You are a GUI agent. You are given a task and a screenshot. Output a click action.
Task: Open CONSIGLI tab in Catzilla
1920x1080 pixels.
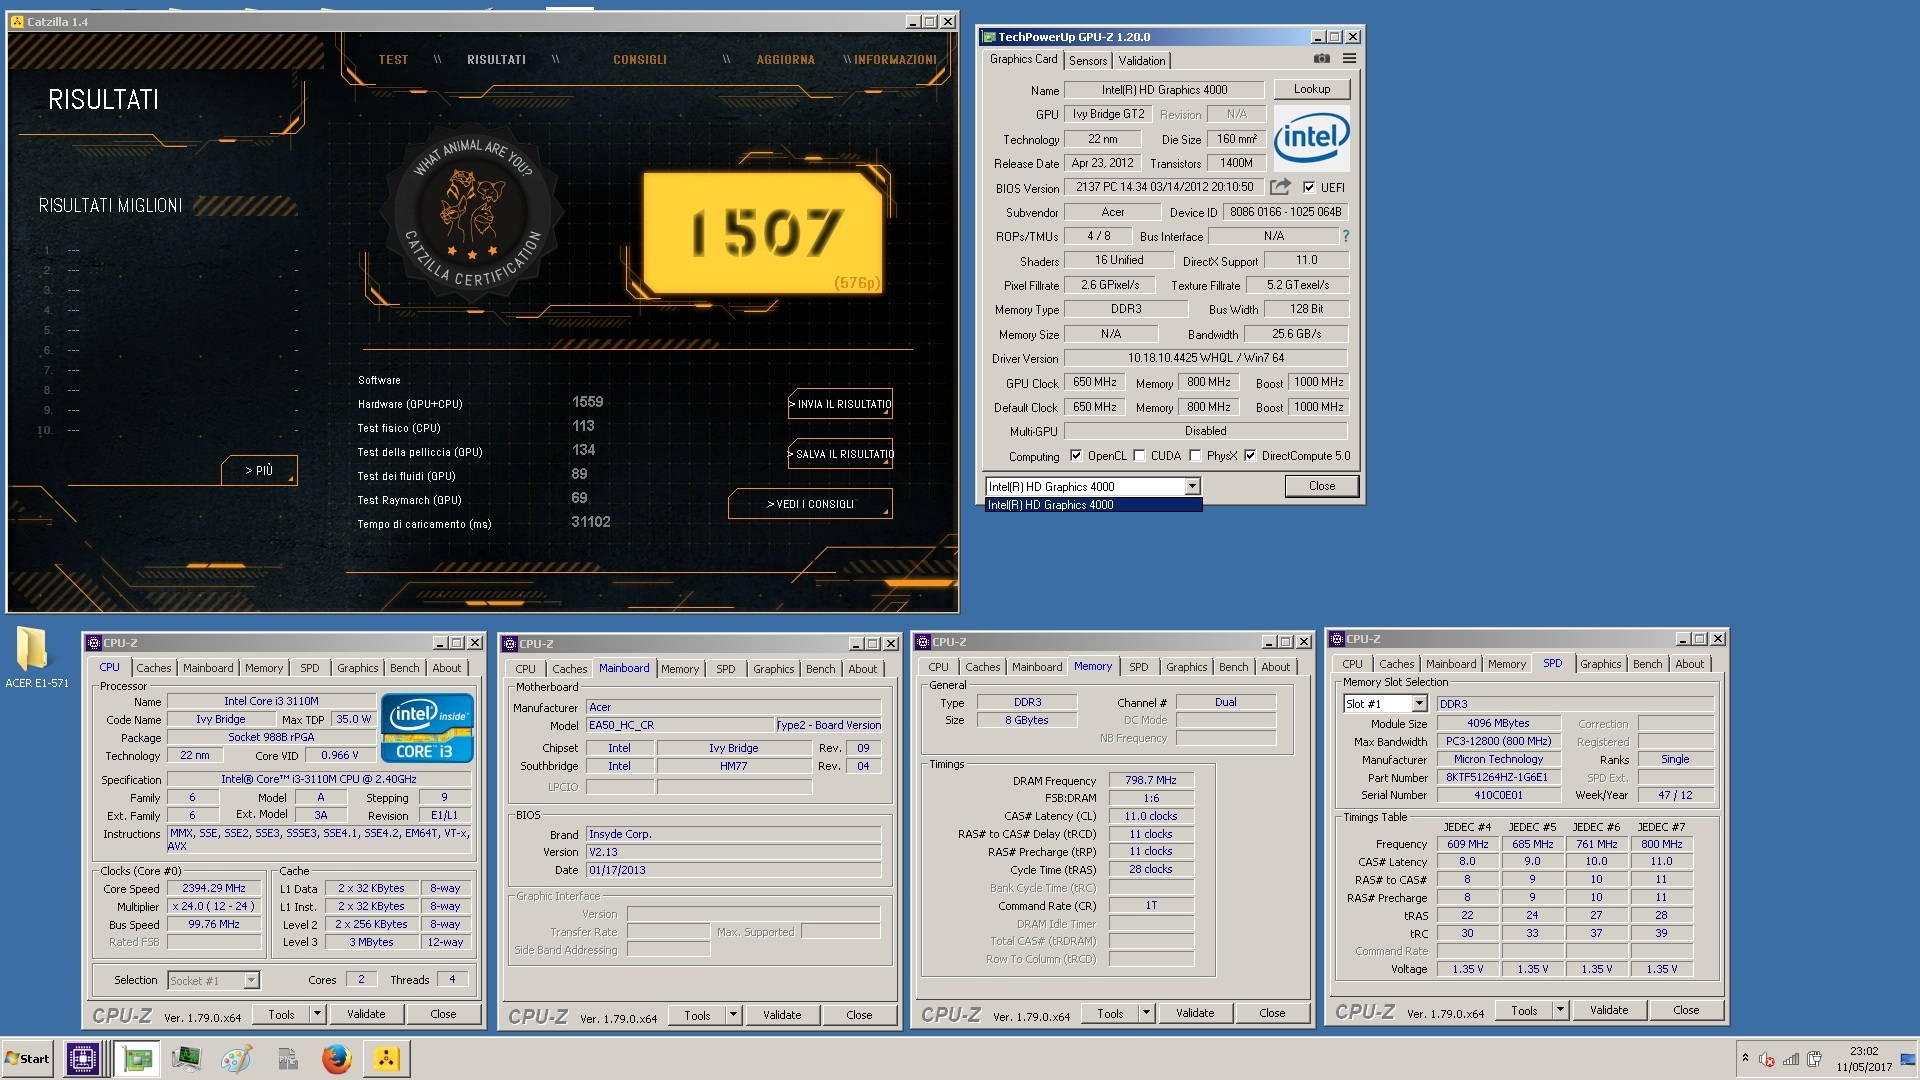tap(639, 60)
